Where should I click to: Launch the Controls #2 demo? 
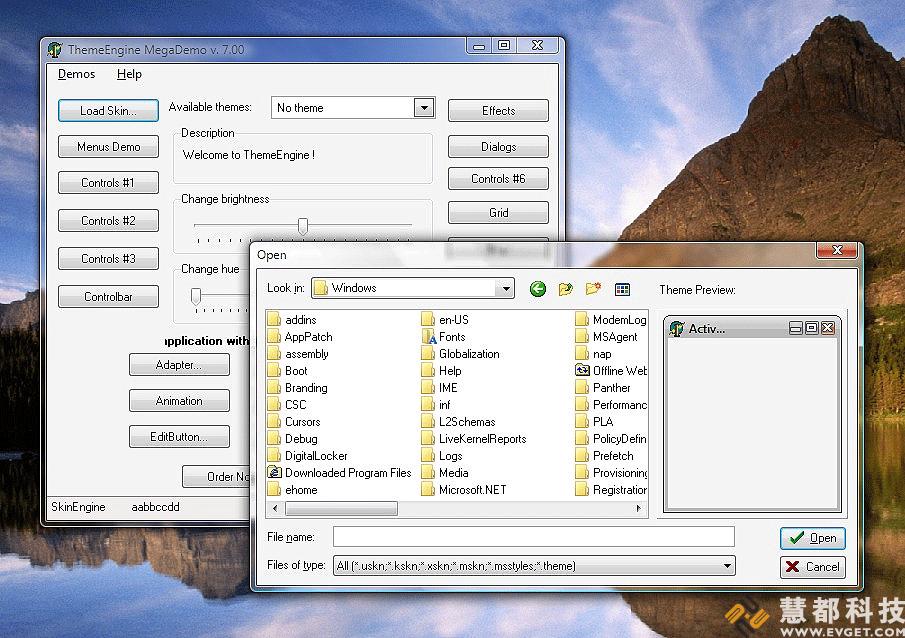(109, 221)
